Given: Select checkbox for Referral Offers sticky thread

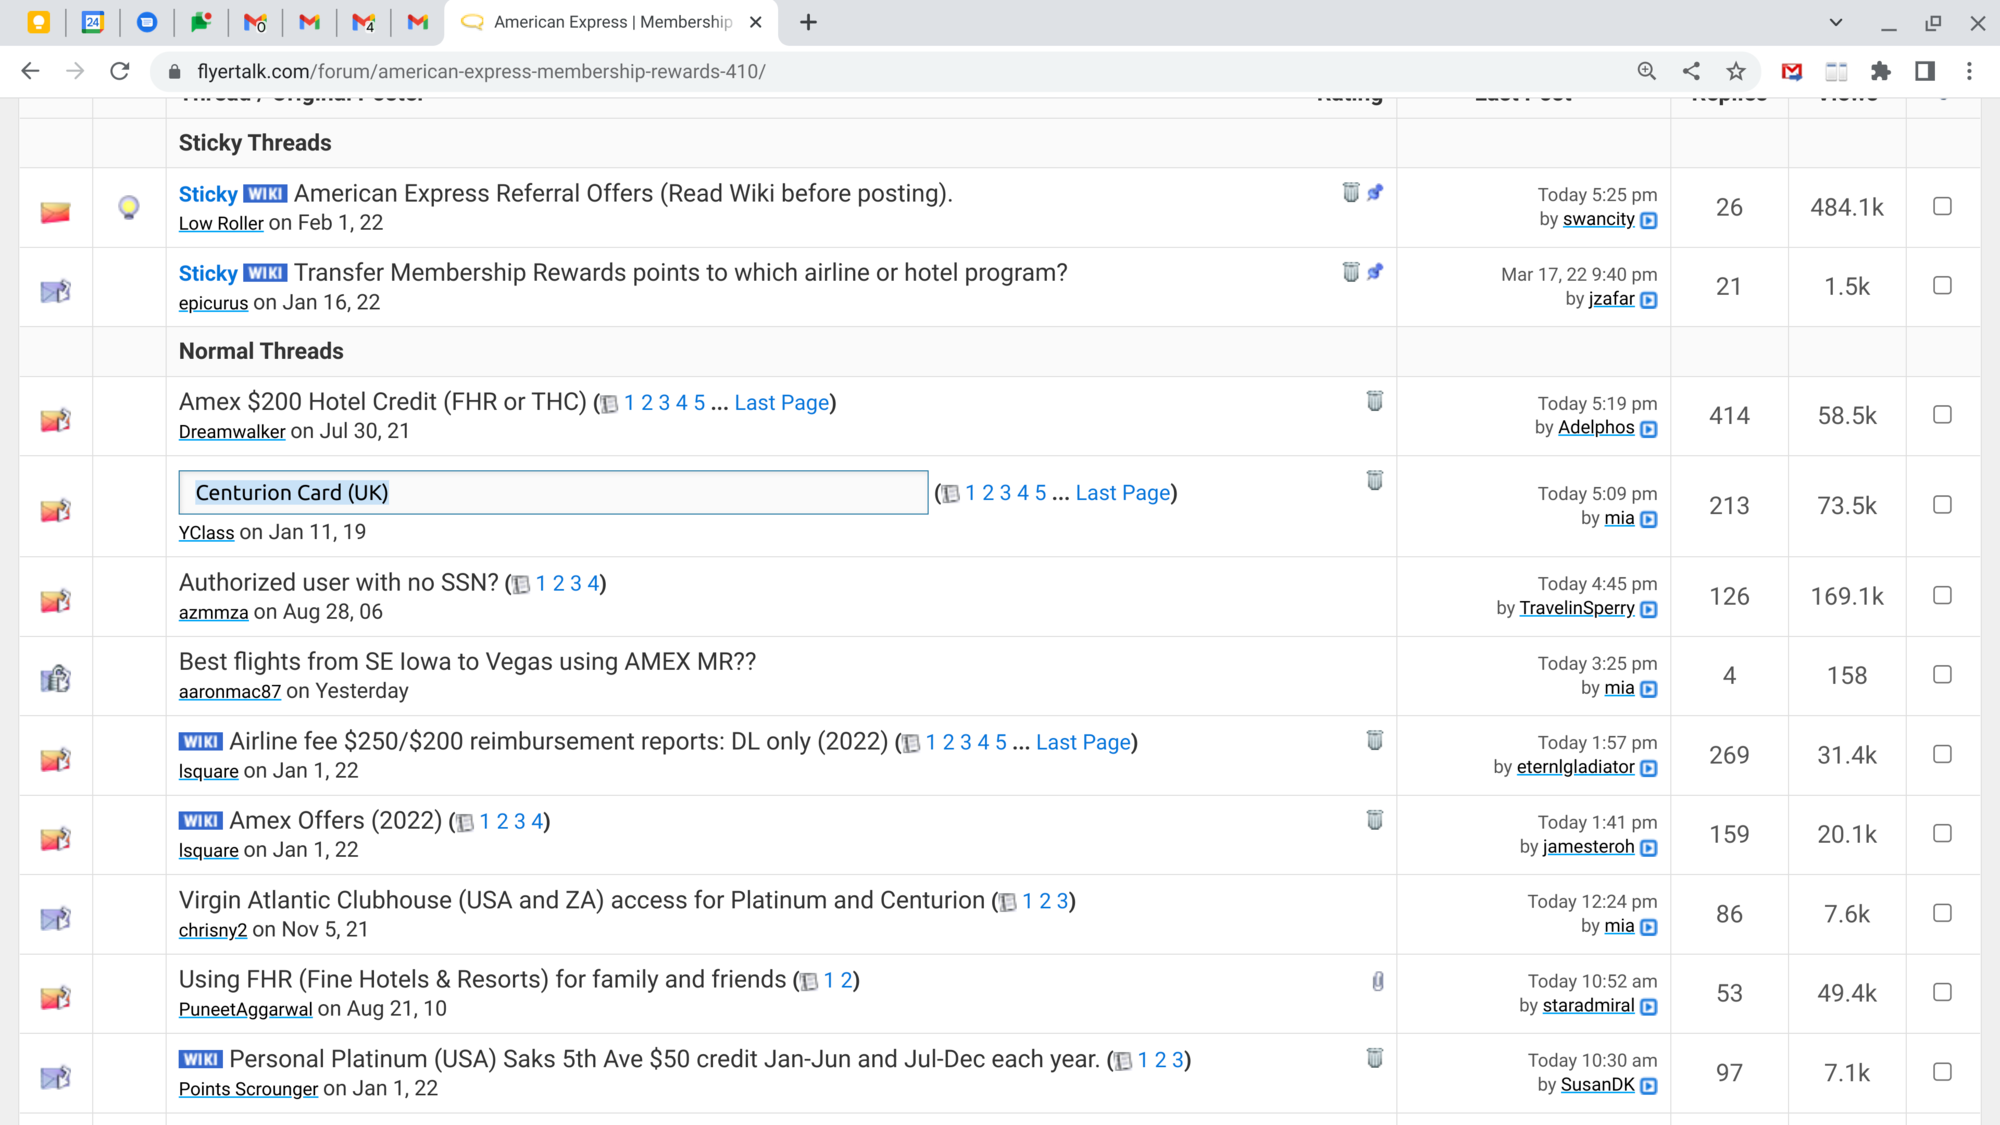Looking at the screenshot, I should coord(1942,206).
